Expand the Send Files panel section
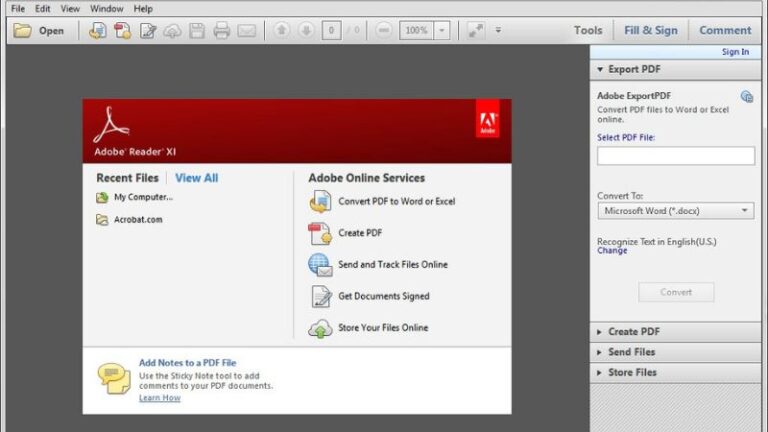Image resolution: width=768 pixels, height=432 pixels. click(x=675, y=352)
